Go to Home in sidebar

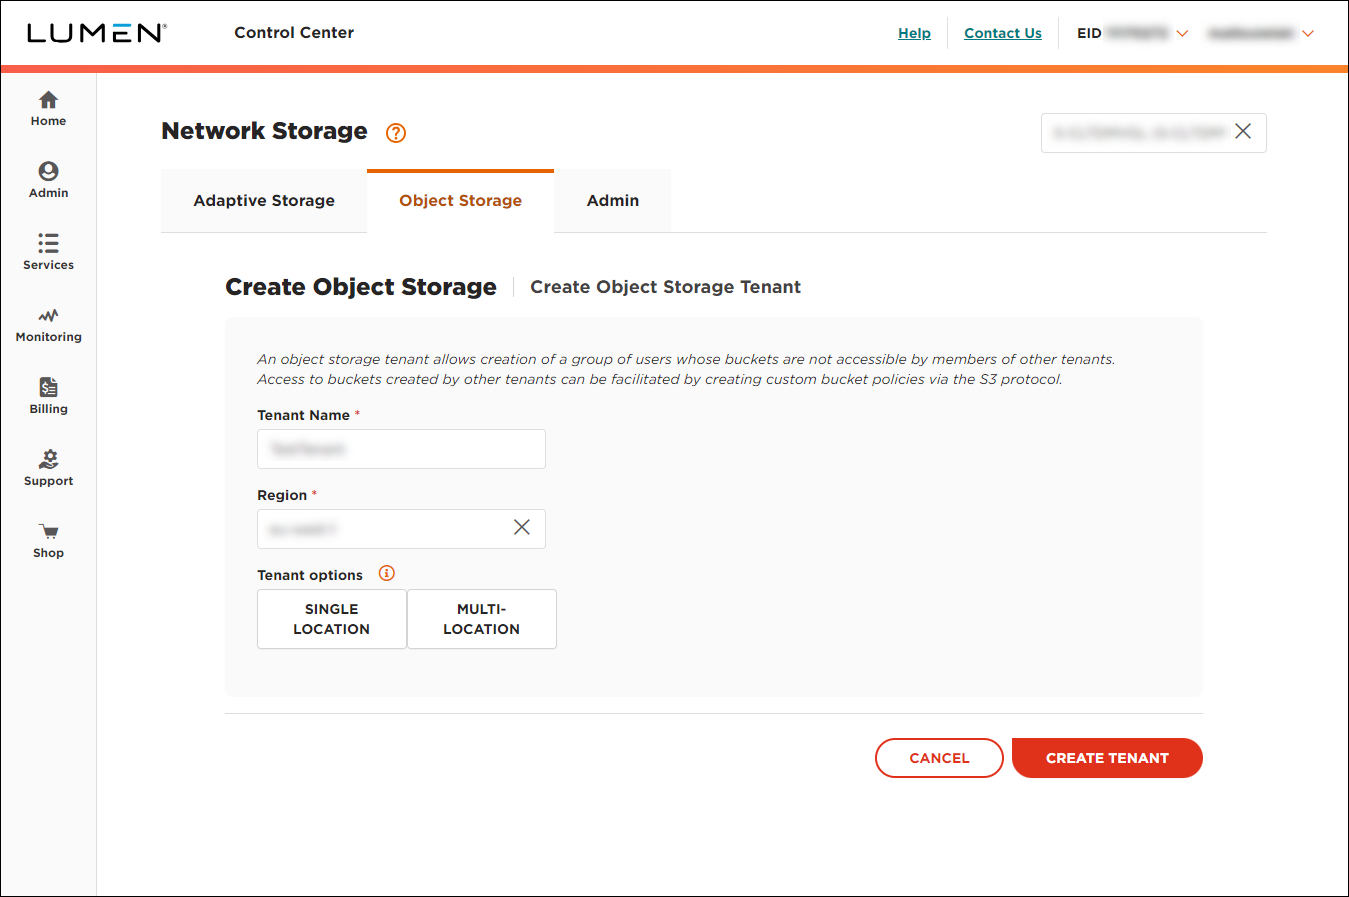coord(48,108)
